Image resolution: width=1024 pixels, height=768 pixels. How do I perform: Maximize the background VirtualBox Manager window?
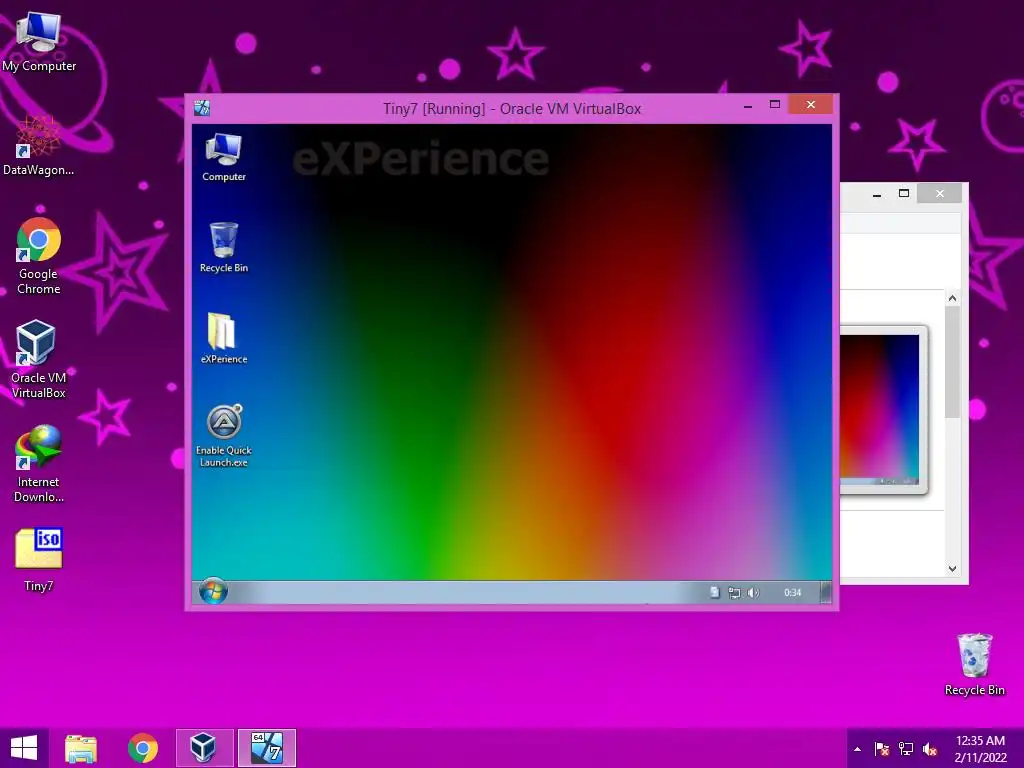tap(904, 193)
